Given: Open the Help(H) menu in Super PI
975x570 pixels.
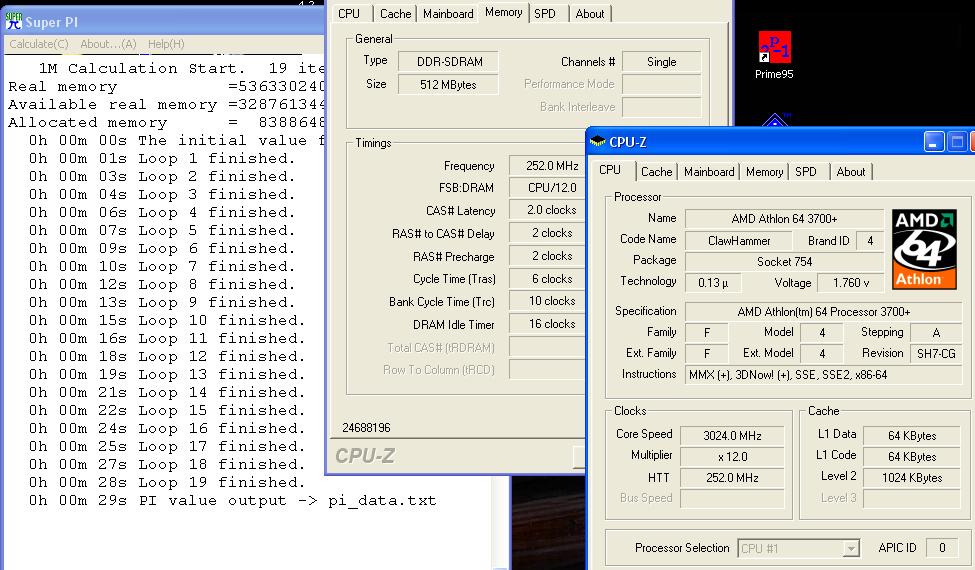Looking at the screenshot, I should [x=166, y=44].
